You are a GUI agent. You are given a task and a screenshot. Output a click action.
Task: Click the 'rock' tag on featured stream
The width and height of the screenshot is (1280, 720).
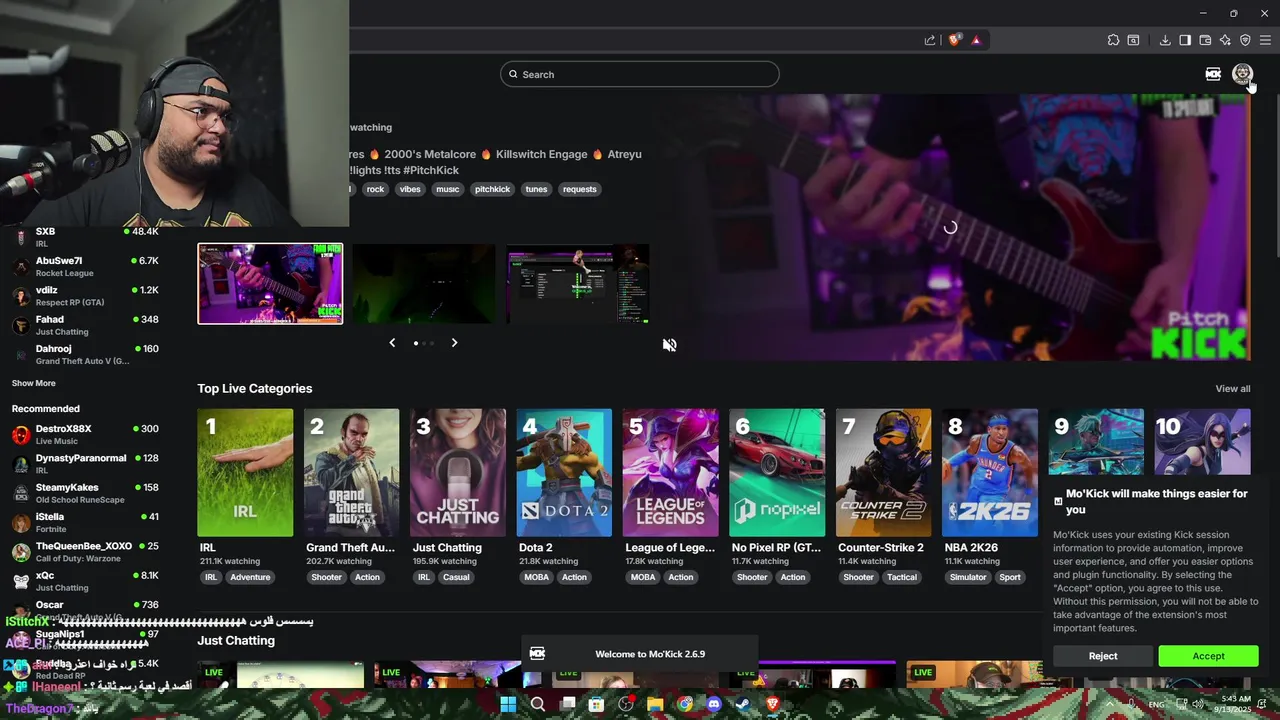click(375, 189)
